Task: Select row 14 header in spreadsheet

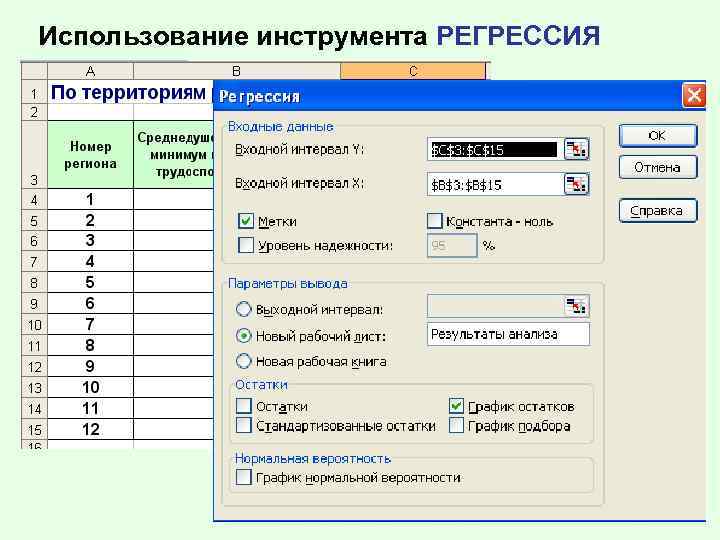Action: [x=34, y=408]
